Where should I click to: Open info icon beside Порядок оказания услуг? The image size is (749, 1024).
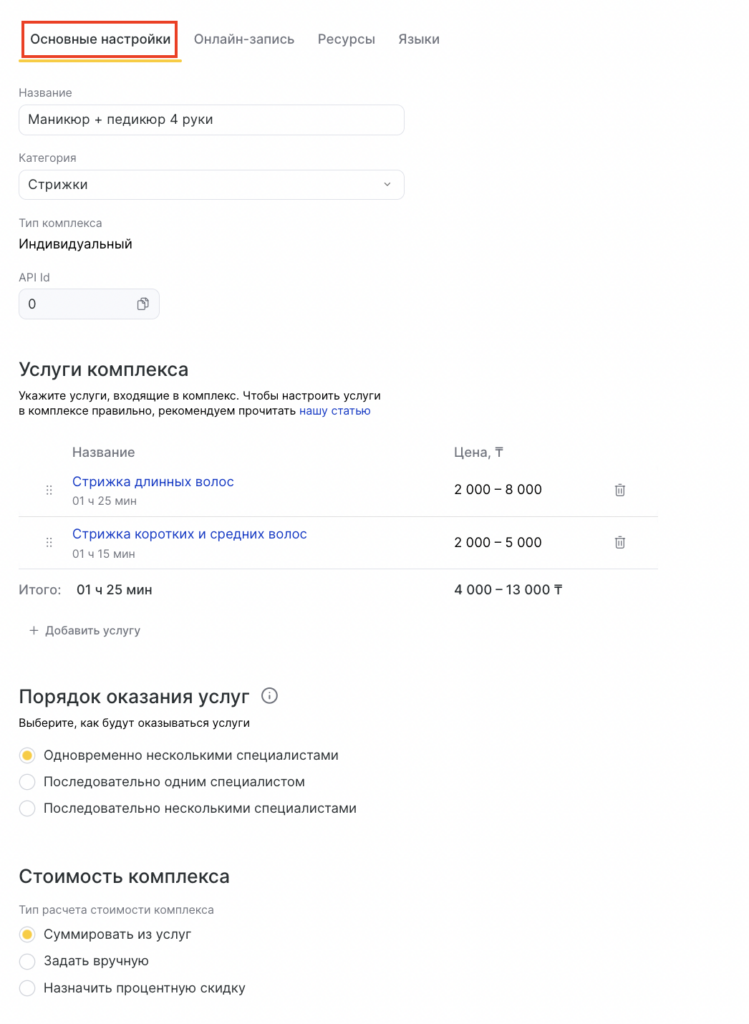tap(269, 696)
